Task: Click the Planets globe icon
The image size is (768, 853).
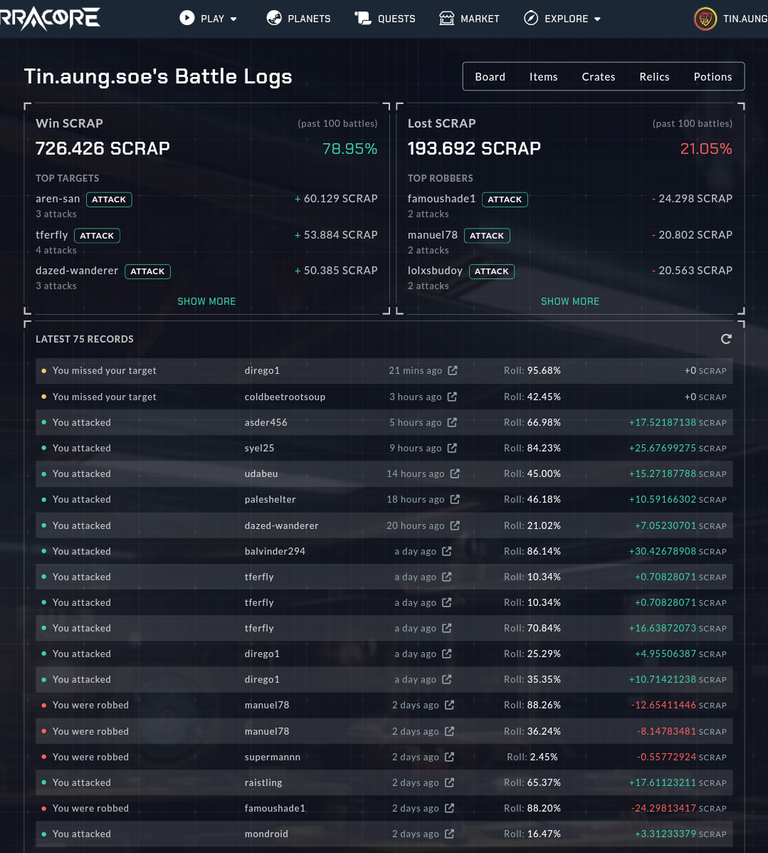Action: coord(274,18)
